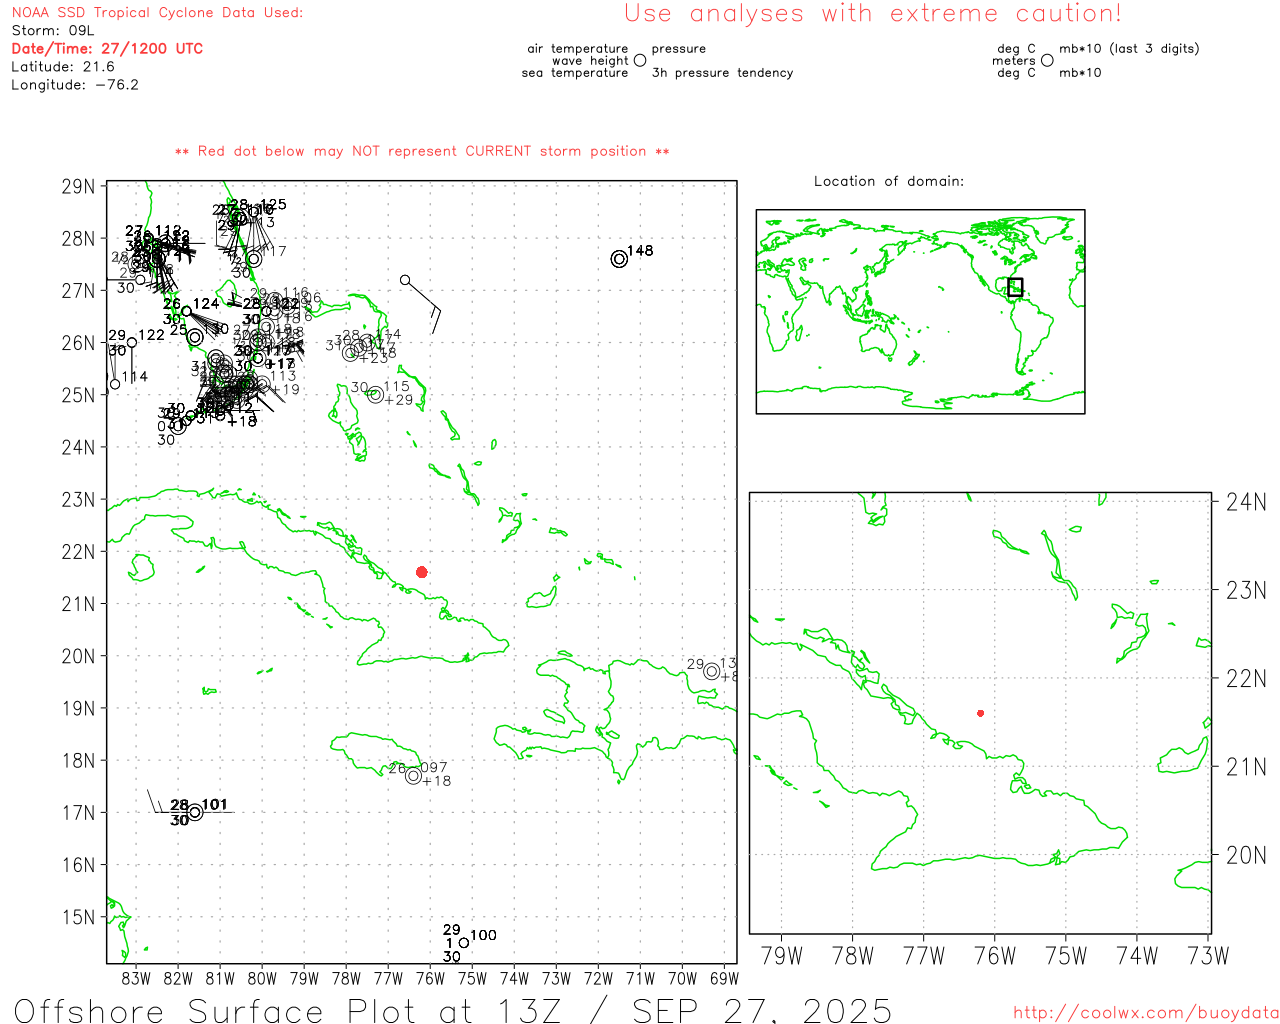This screenshot has width=1280, height=1024.
Task: Click the red dot in the zoomed inset map
Action: [980, 713]
